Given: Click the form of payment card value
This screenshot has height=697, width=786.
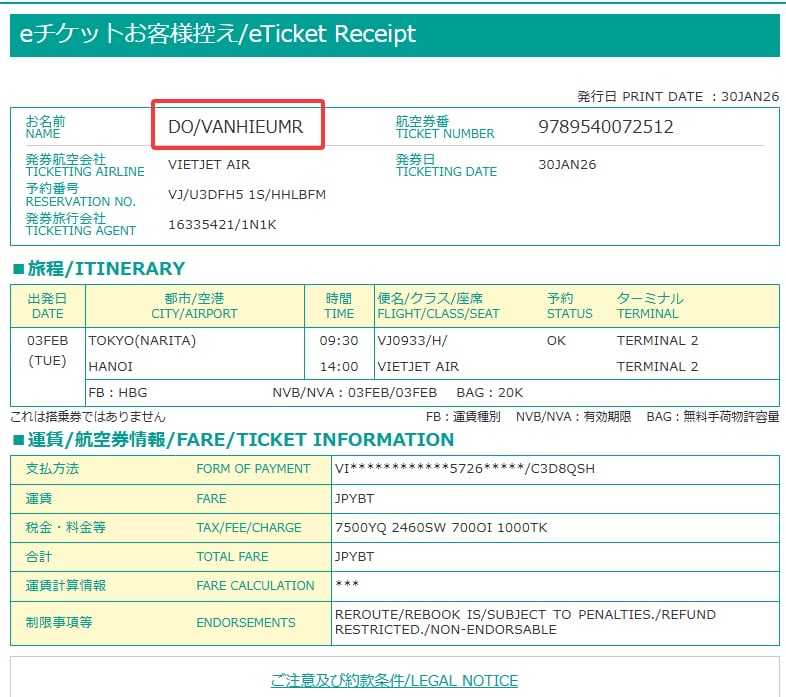Looking at the screenshot, I should pos(465,468).
